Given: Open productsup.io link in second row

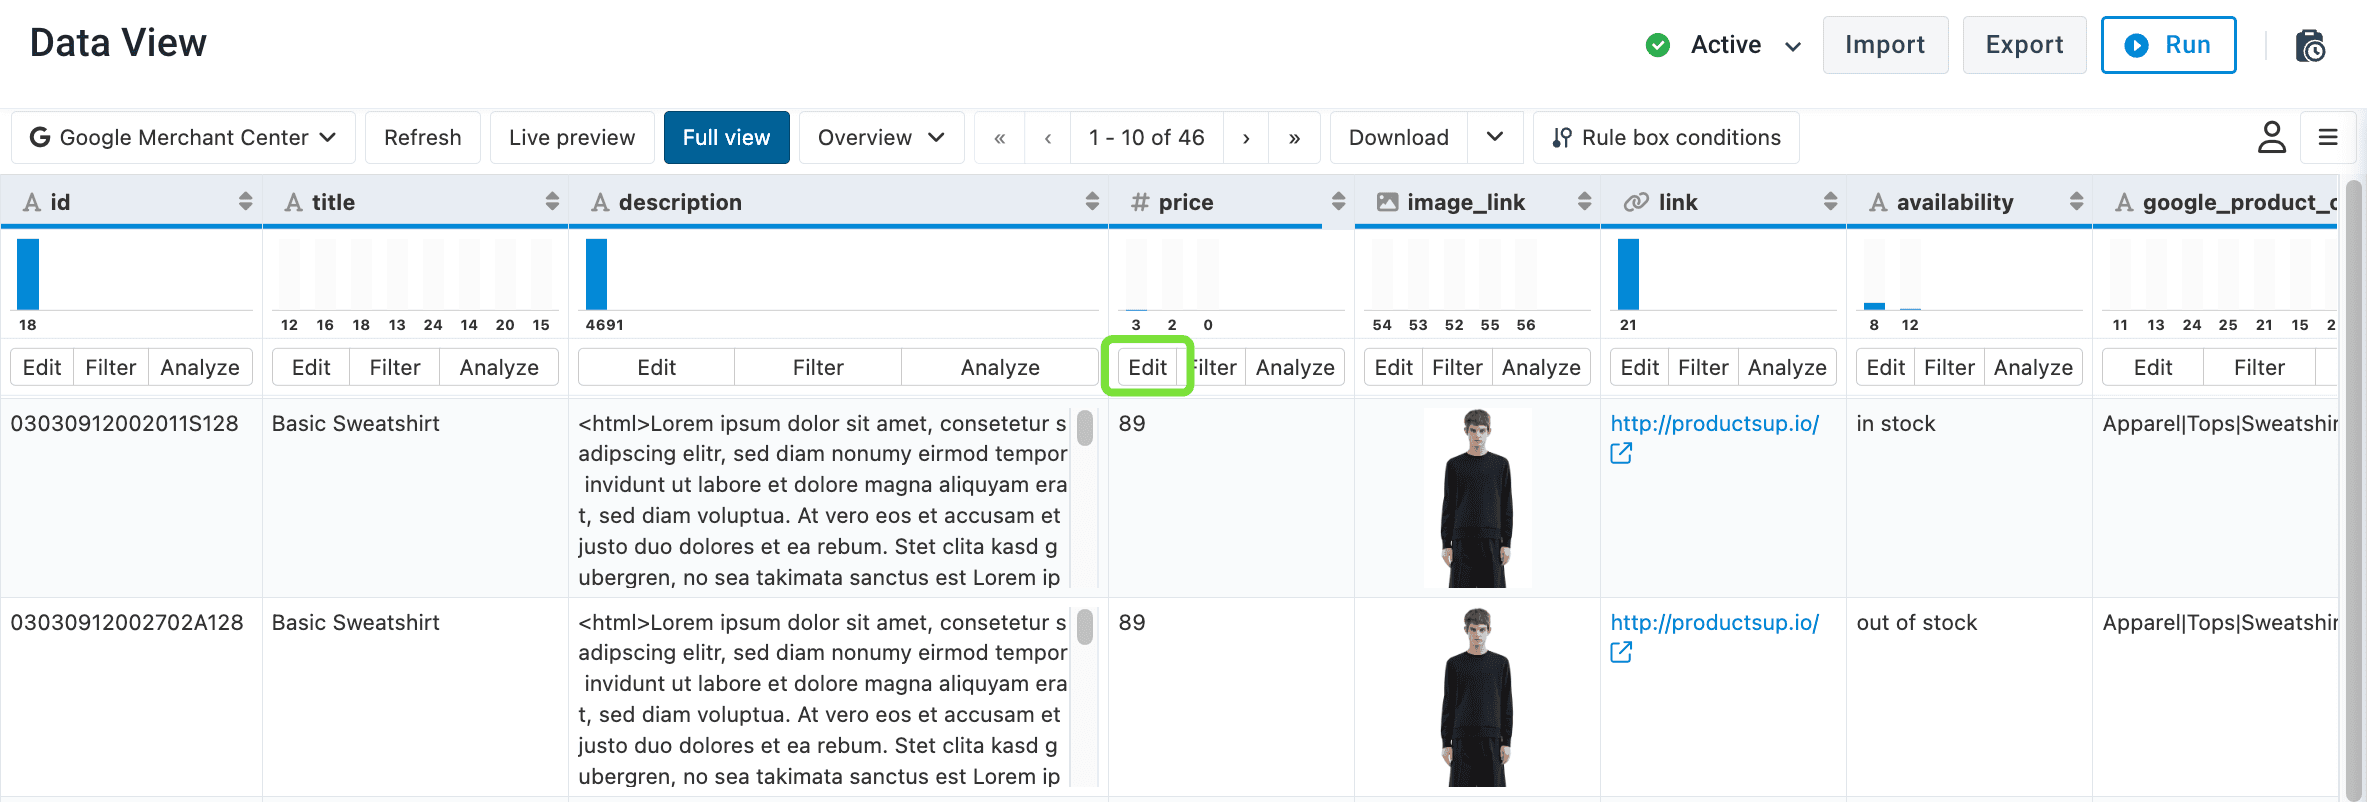Looking at the screenshot, I should 1714,622.
